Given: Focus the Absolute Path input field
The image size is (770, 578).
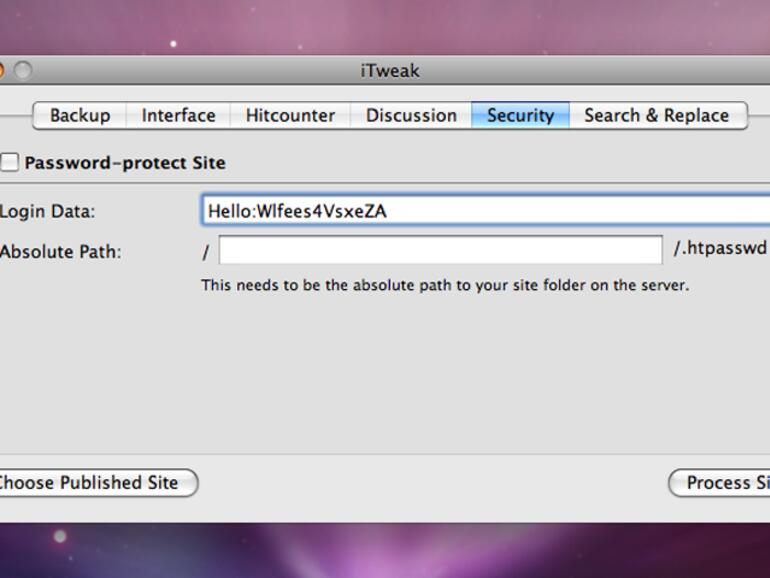Looking at the screenshot, I should point(440,250).
